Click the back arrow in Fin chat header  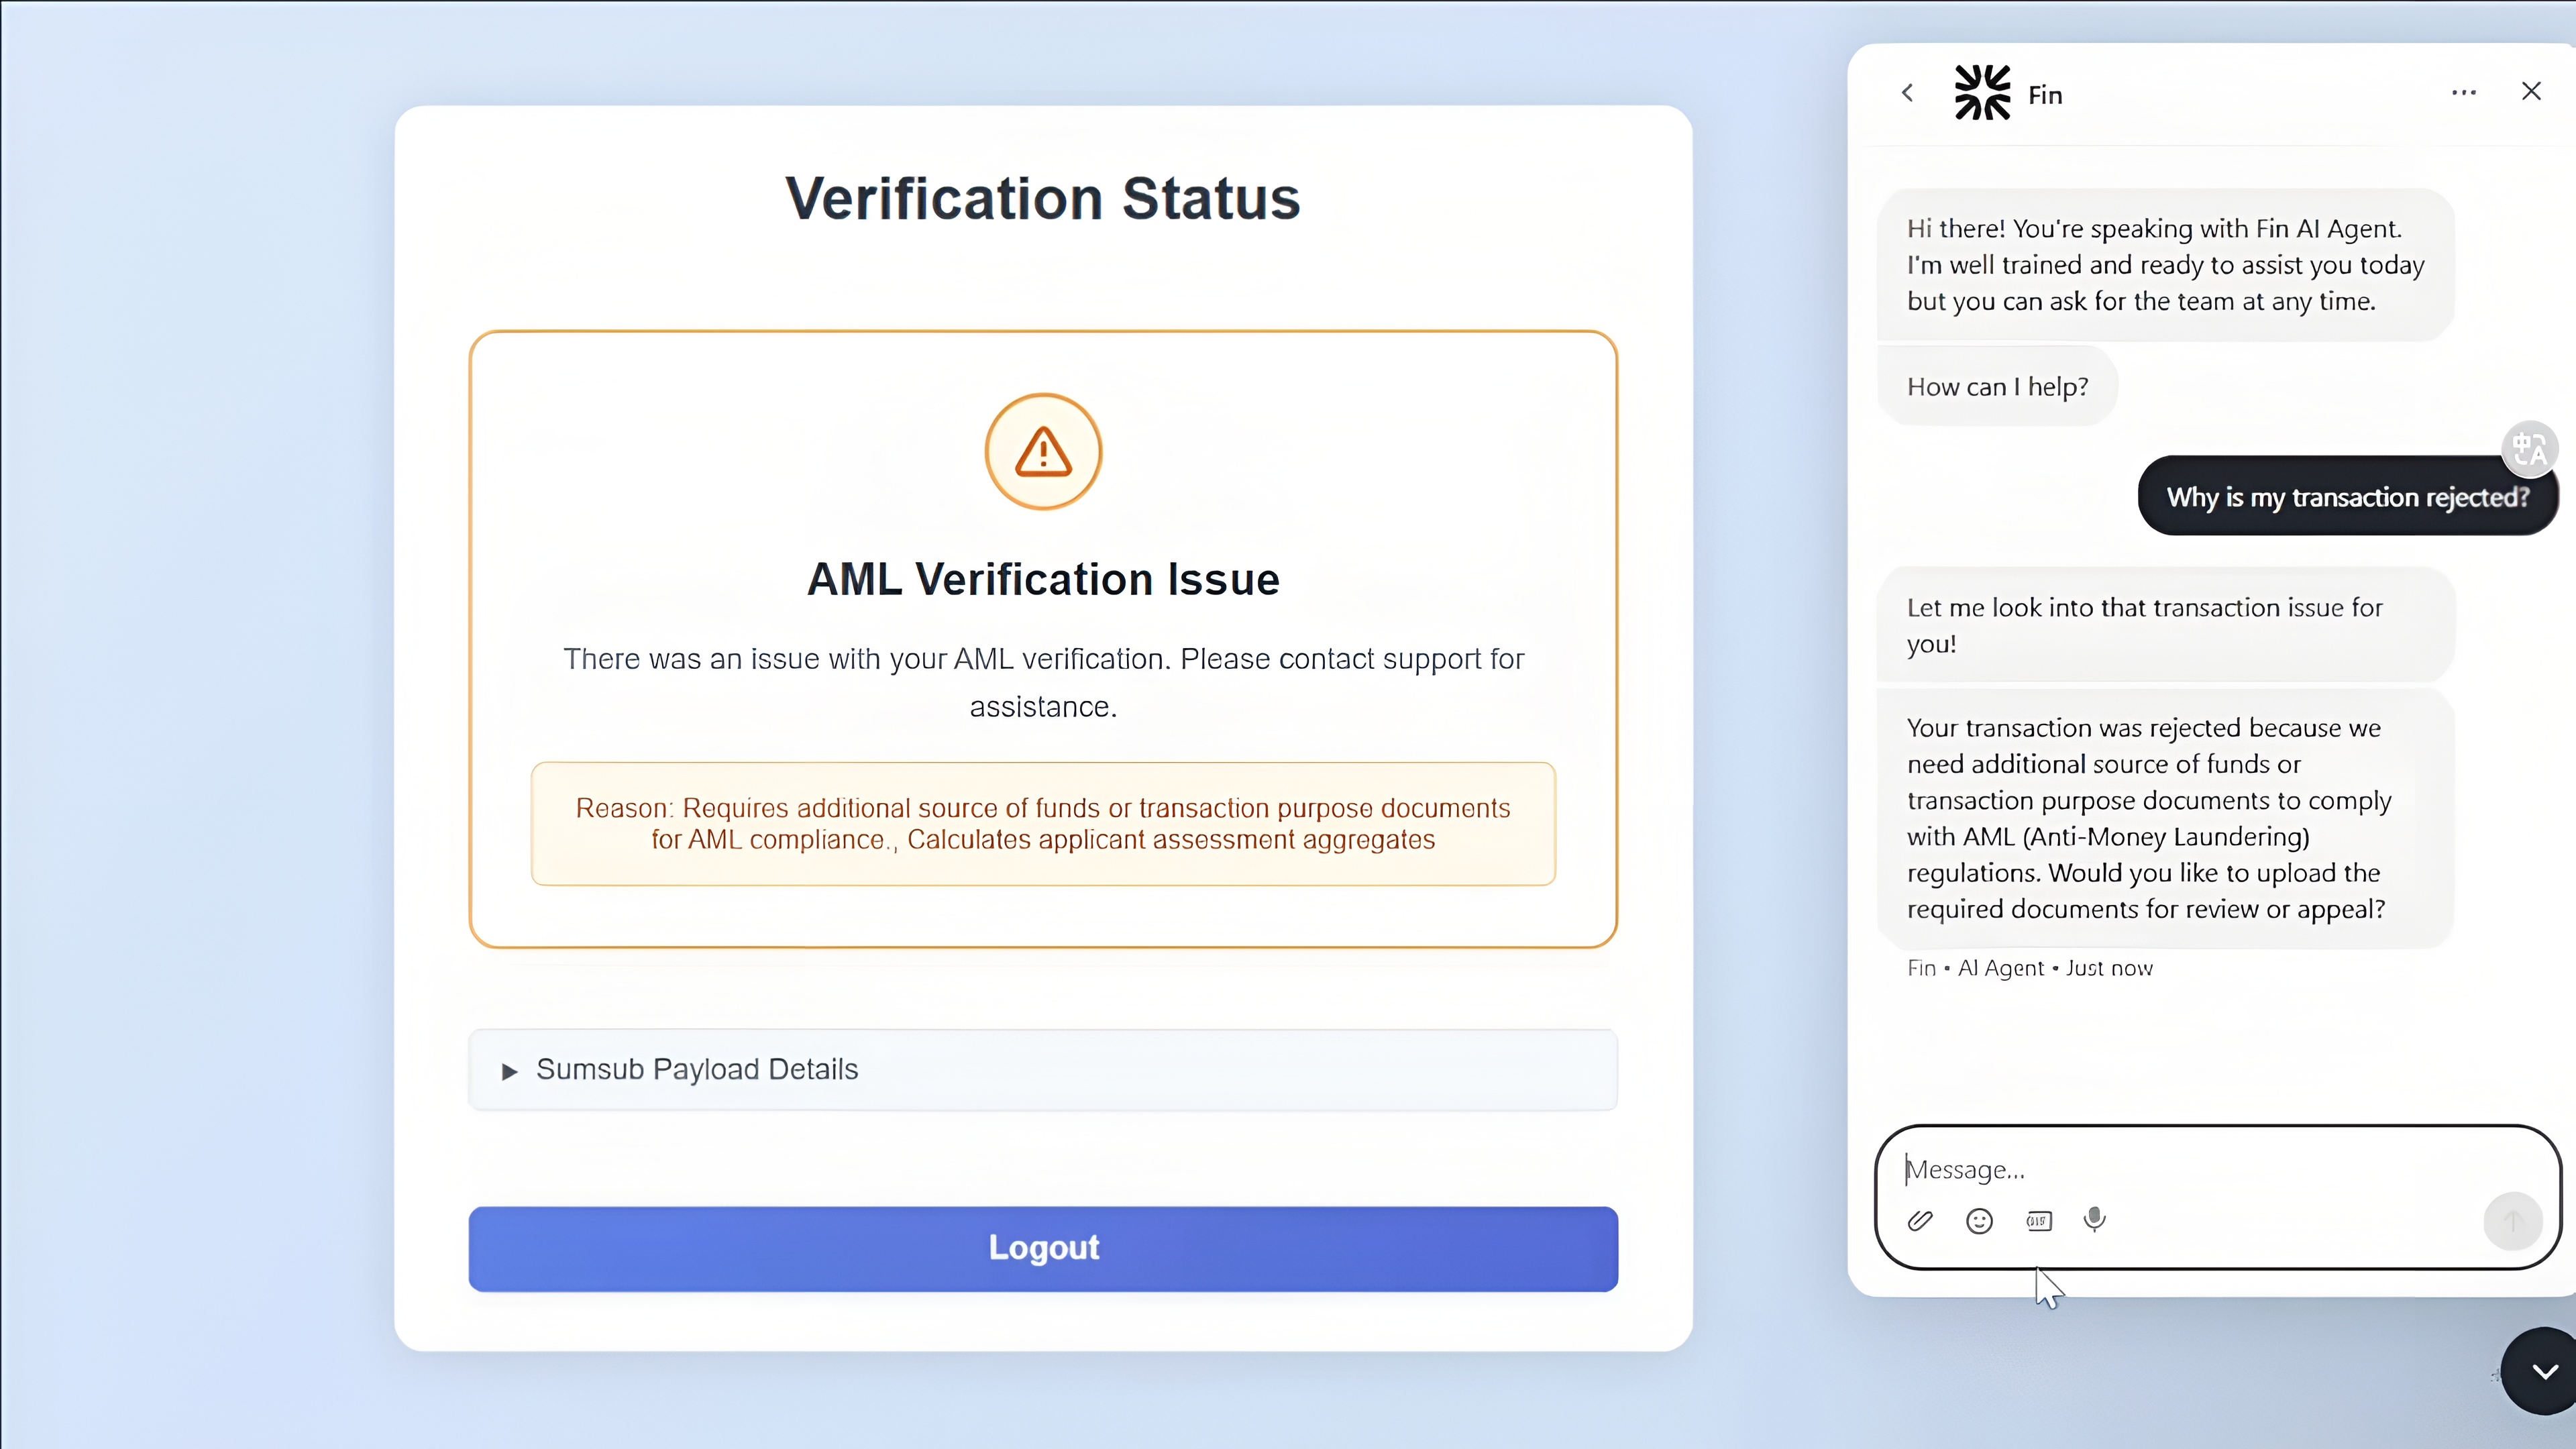click(1908, 93)
